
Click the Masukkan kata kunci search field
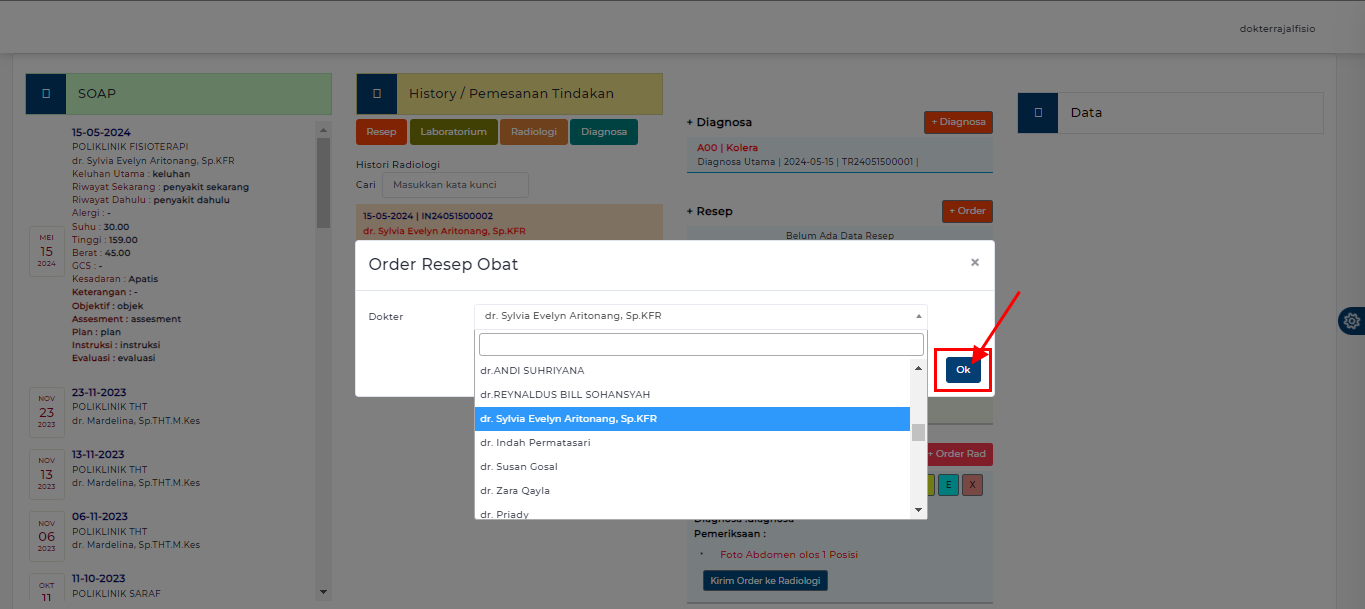tap(454, 184)
